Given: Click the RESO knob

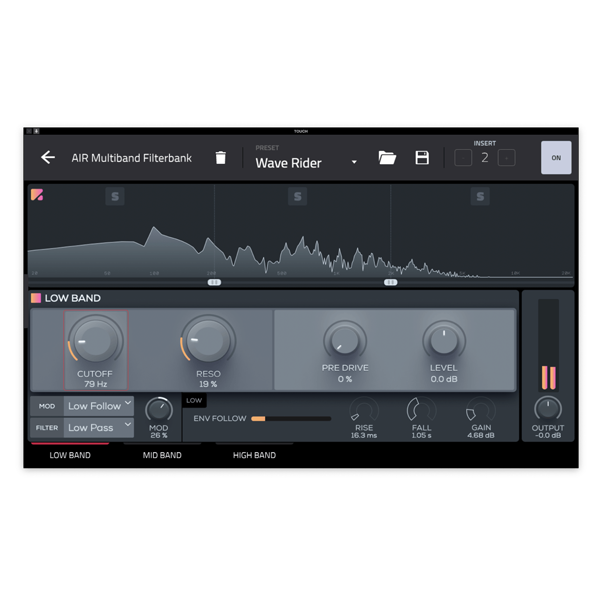Looking at the screenshot, I should (x=208, y=339).
